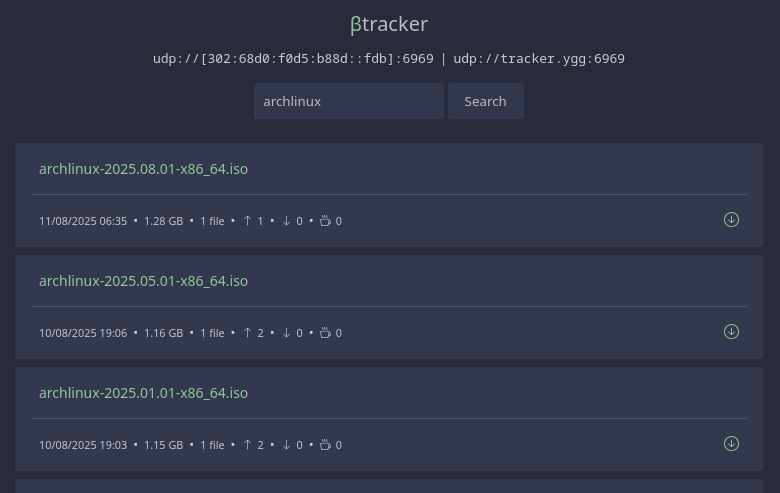Focus the search field containing archlinux
This screenshot has height=493, width=780.
[349, 101]
